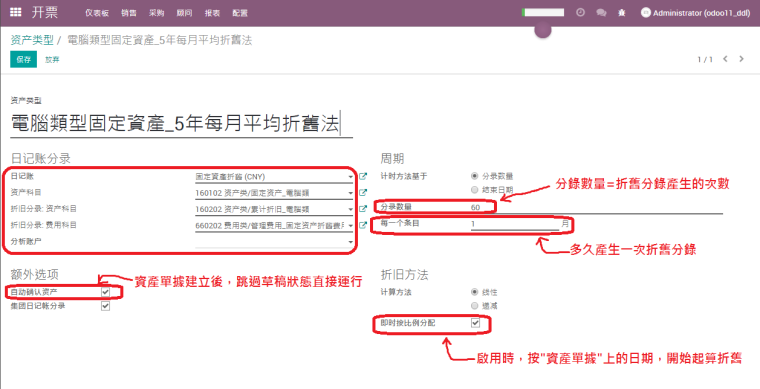Toggle 自动确认资产 checkbox
Screen dimensions: 760x389
pyautogui.click(x=105, y=292)
